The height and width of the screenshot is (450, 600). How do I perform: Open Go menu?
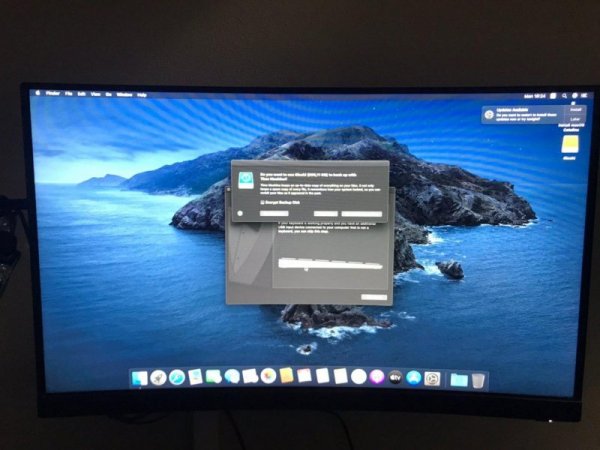(109, 94)
